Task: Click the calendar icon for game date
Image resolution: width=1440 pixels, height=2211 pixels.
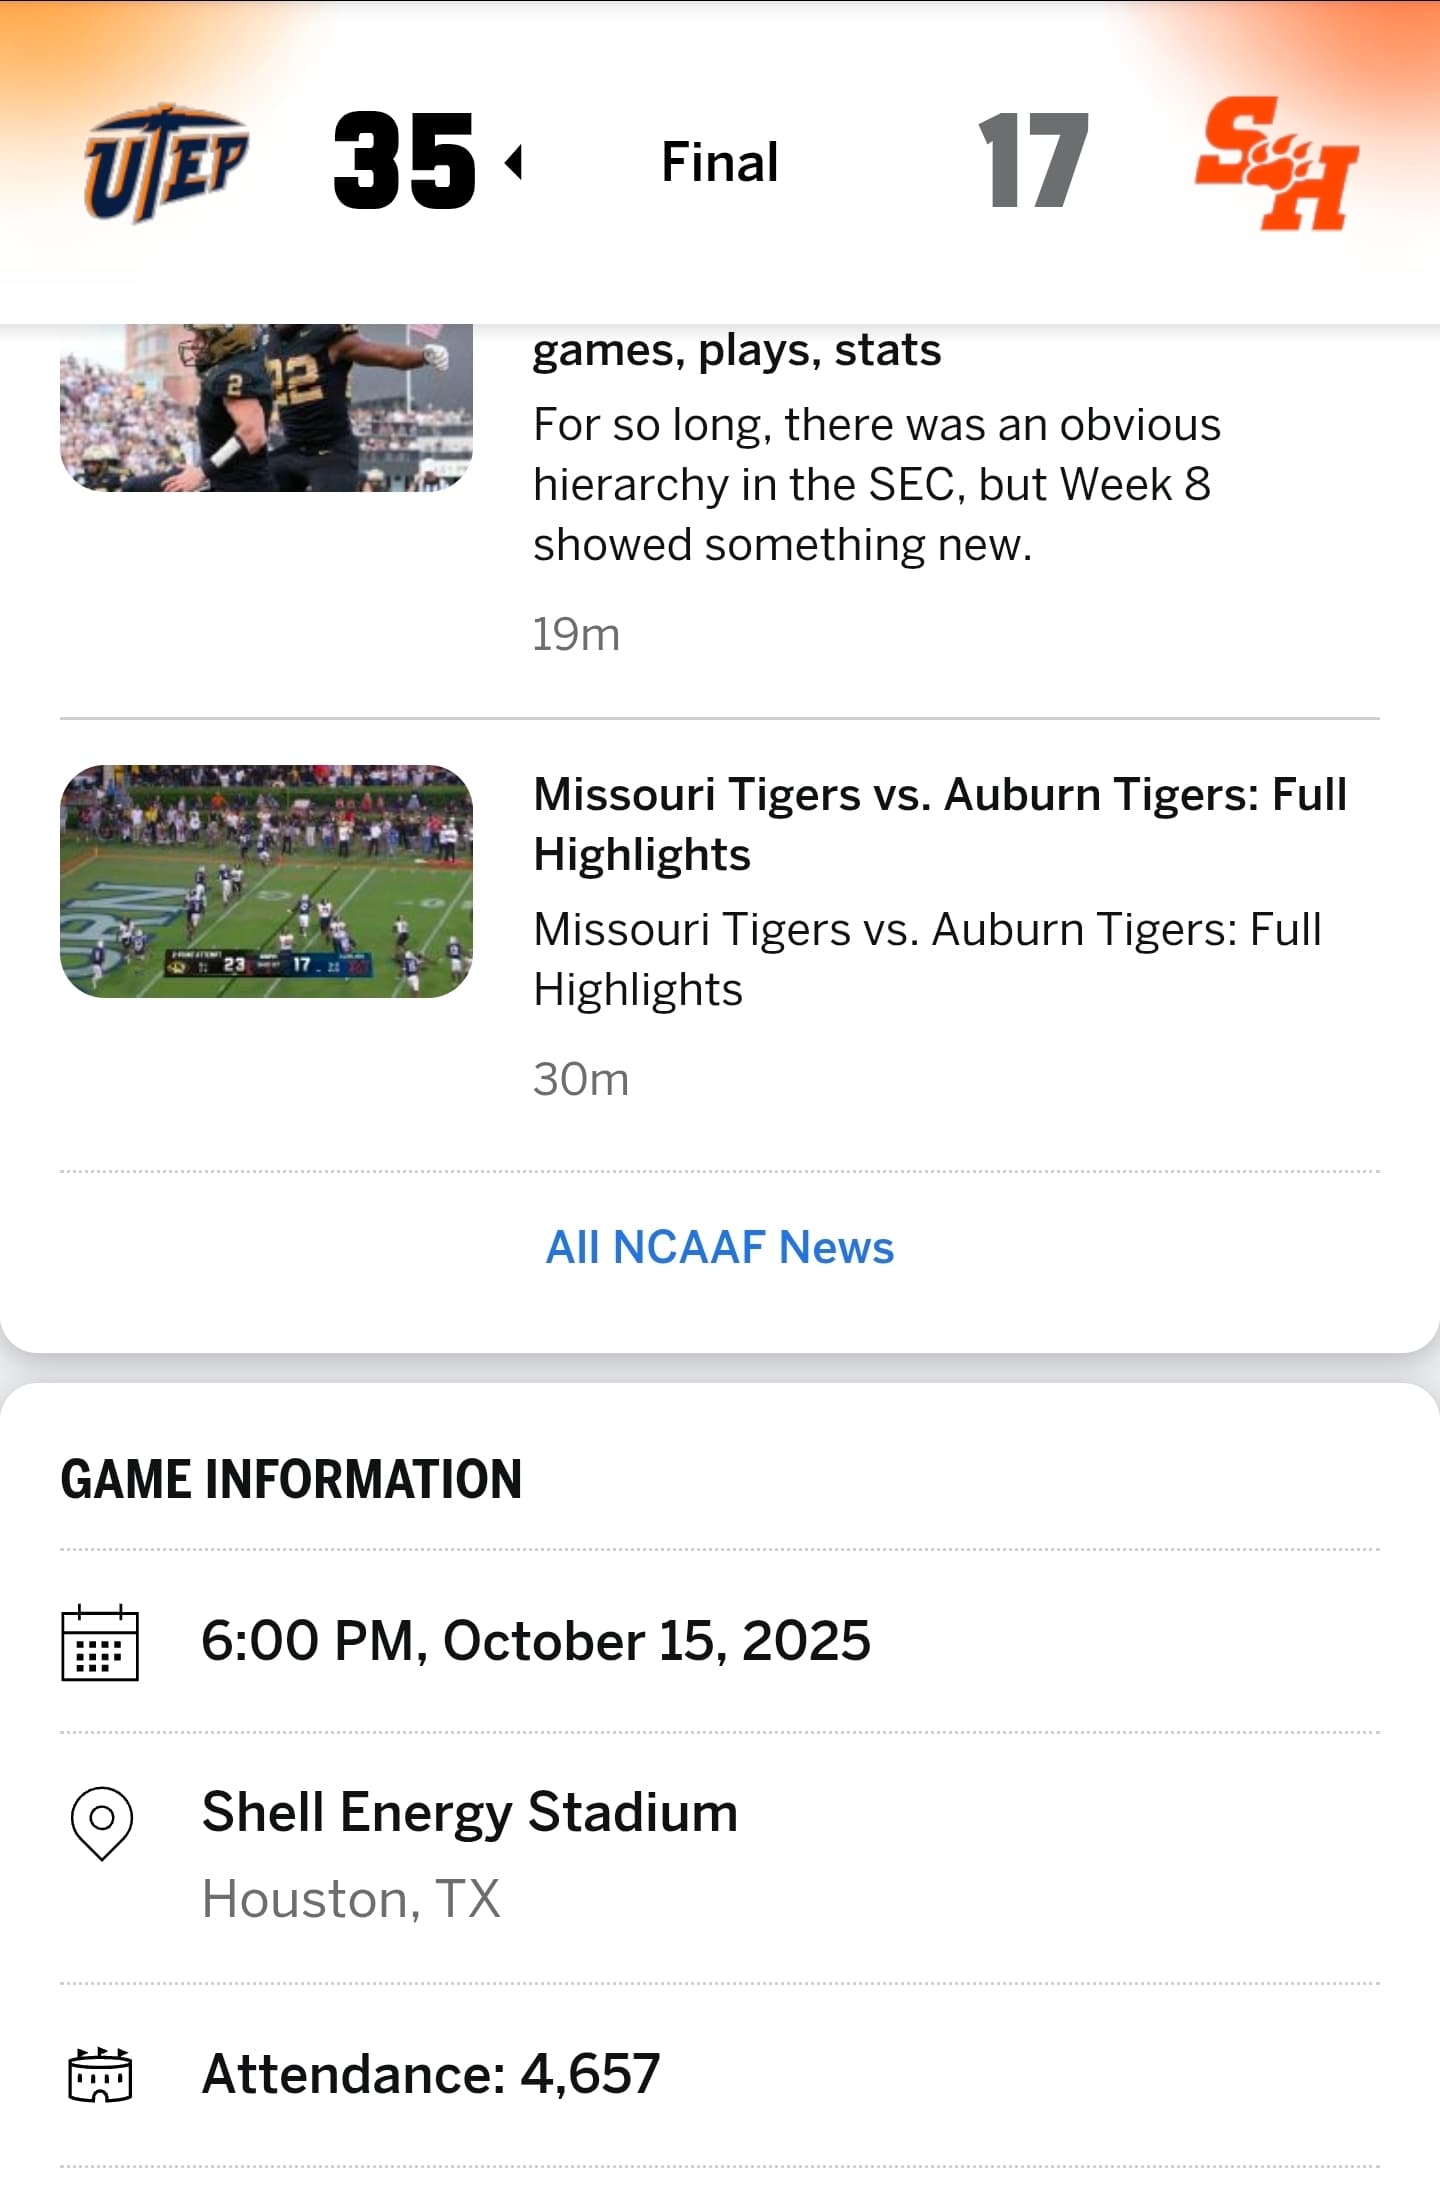Action: coord(100,1643)
